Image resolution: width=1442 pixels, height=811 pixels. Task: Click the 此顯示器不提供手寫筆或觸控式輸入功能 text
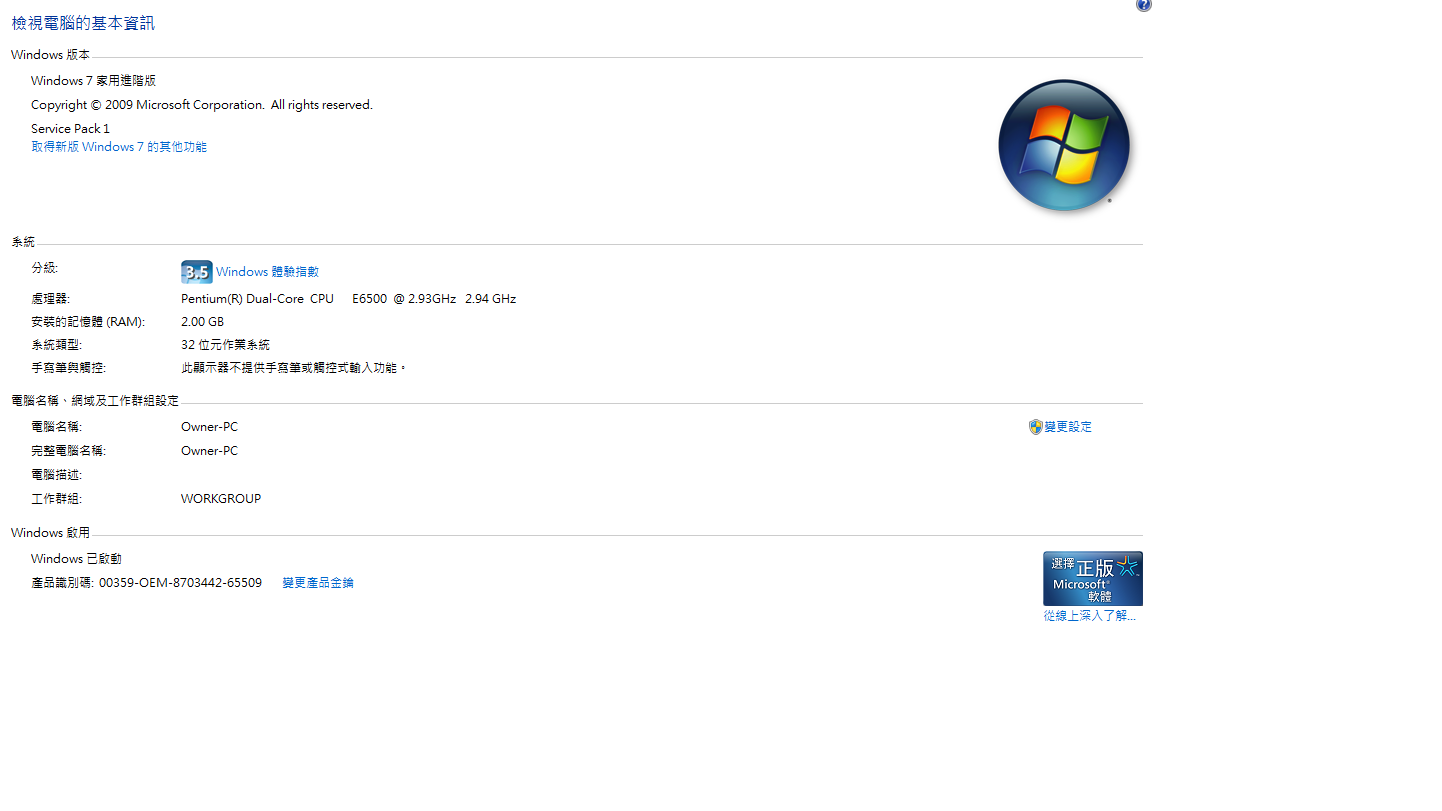(x=294, y=368)
